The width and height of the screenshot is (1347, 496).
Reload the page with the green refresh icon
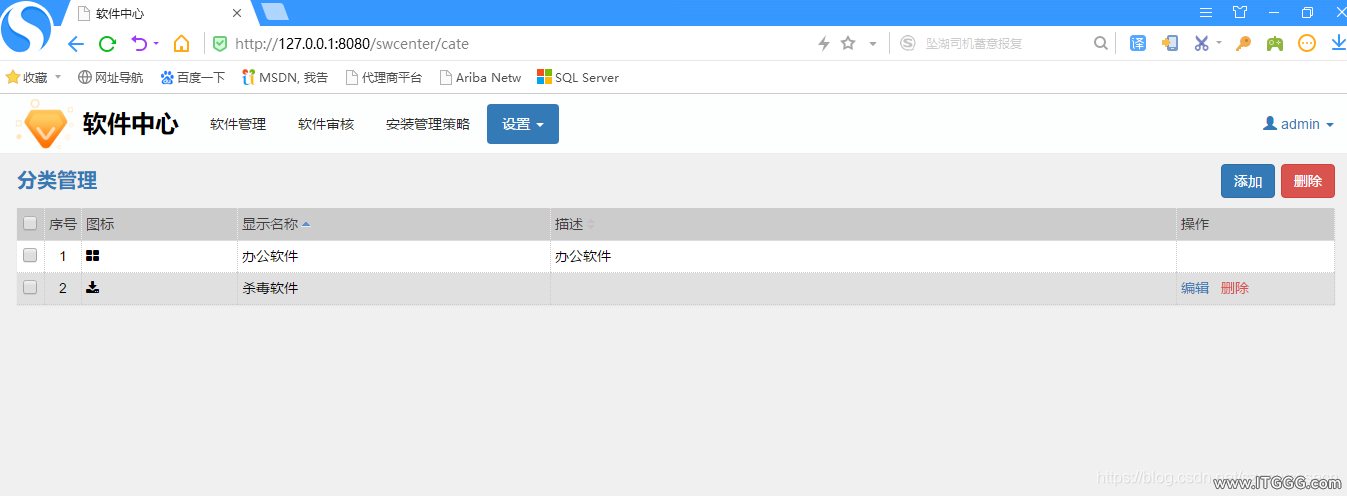pyautogui.click(x=107, y=43)
